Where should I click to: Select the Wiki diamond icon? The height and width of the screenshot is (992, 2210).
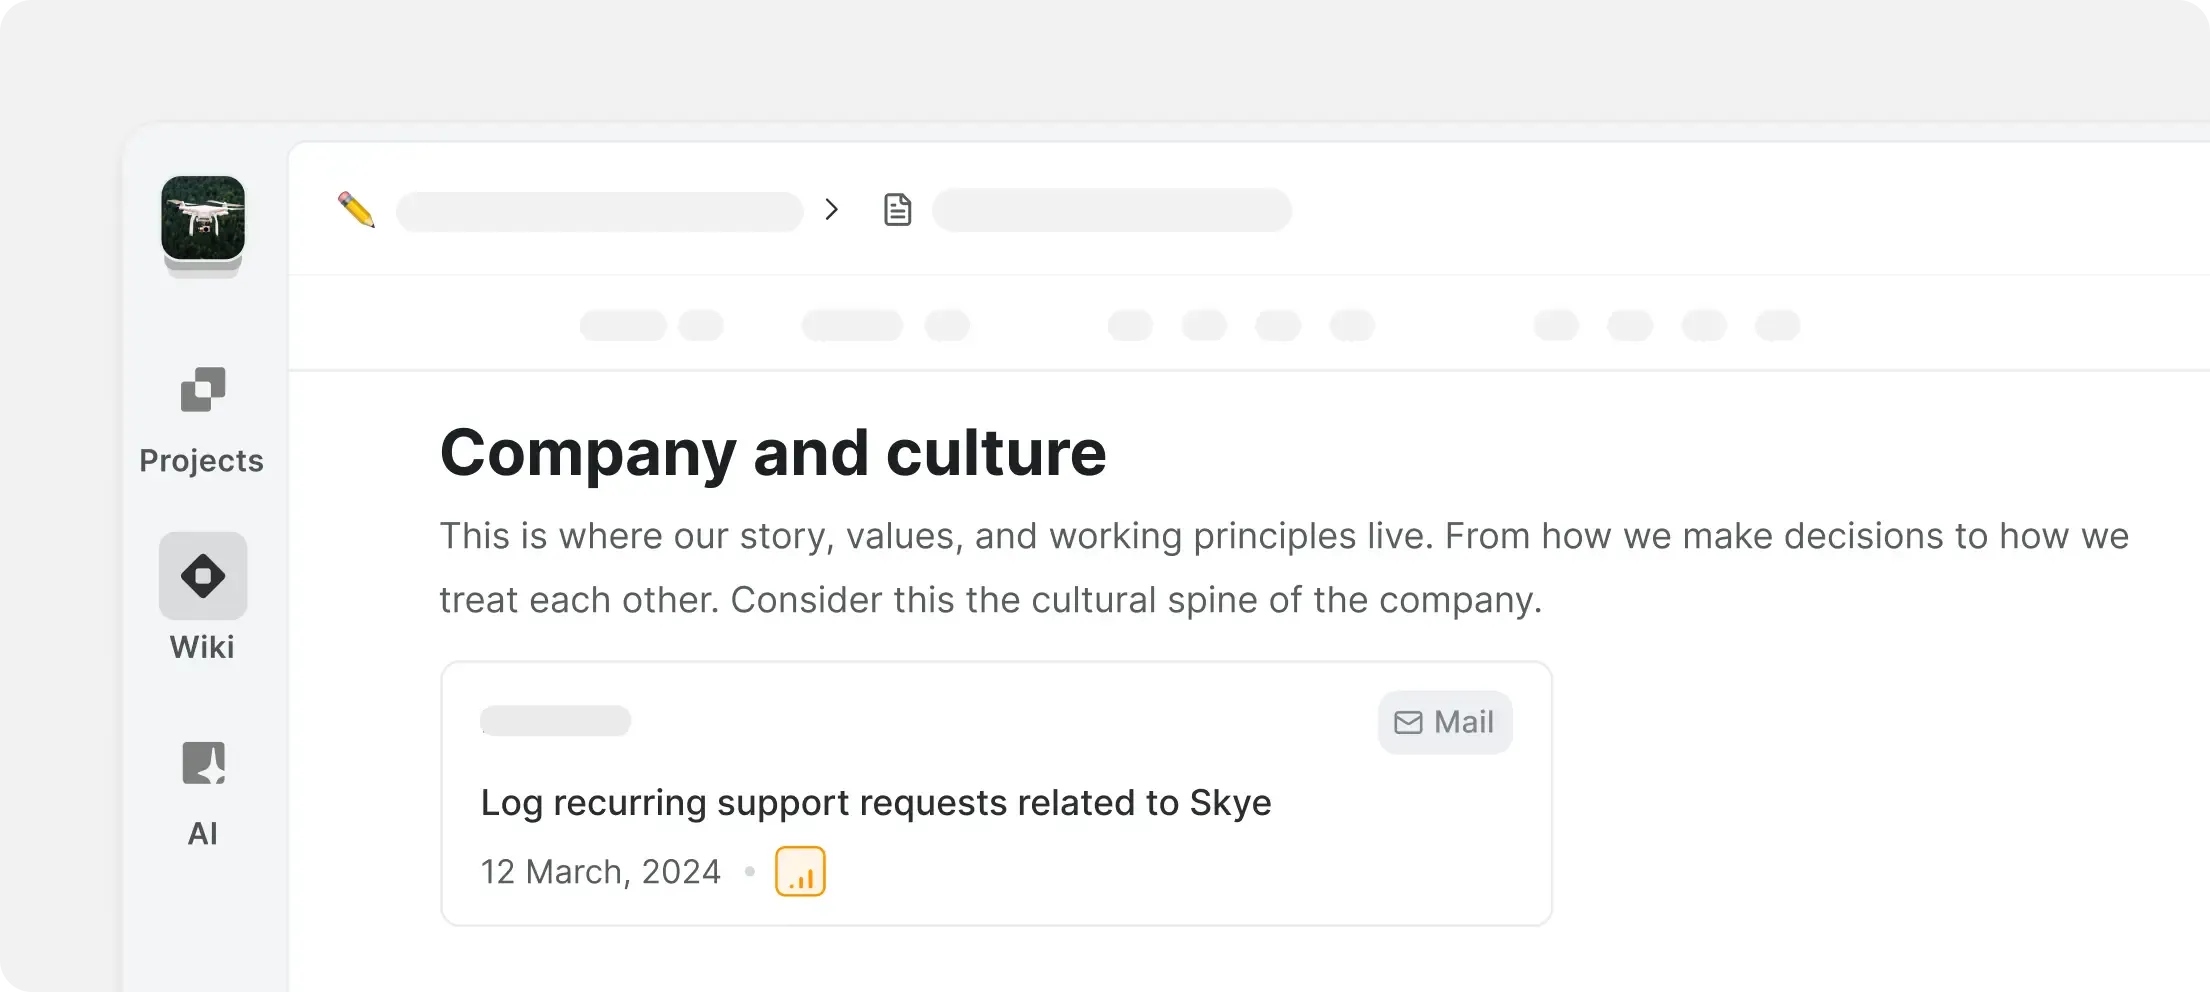tap(203, 576)
